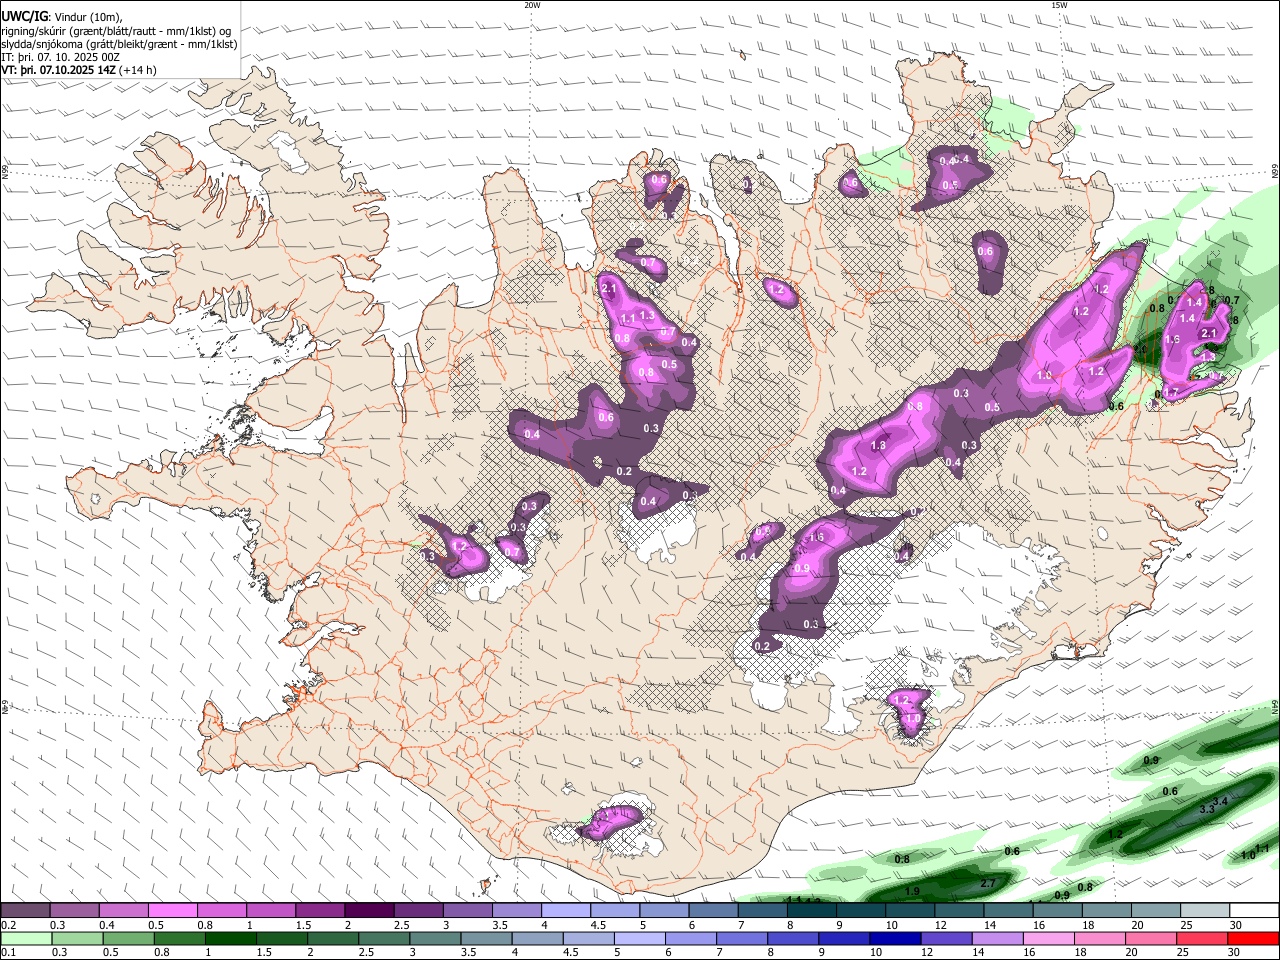Pick the pale grey 25 swatch in the snow legend

pyautogui.click(x=1206, y=911)
